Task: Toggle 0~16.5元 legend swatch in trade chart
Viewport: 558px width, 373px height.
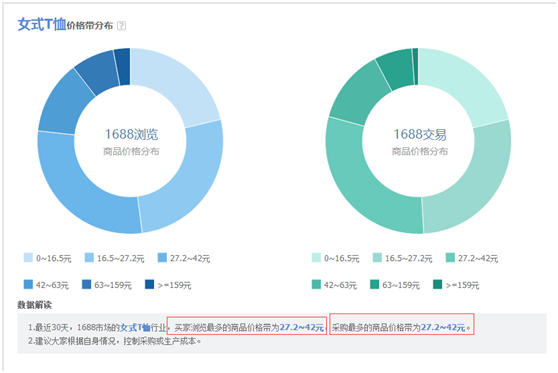Action: point(316,258)
